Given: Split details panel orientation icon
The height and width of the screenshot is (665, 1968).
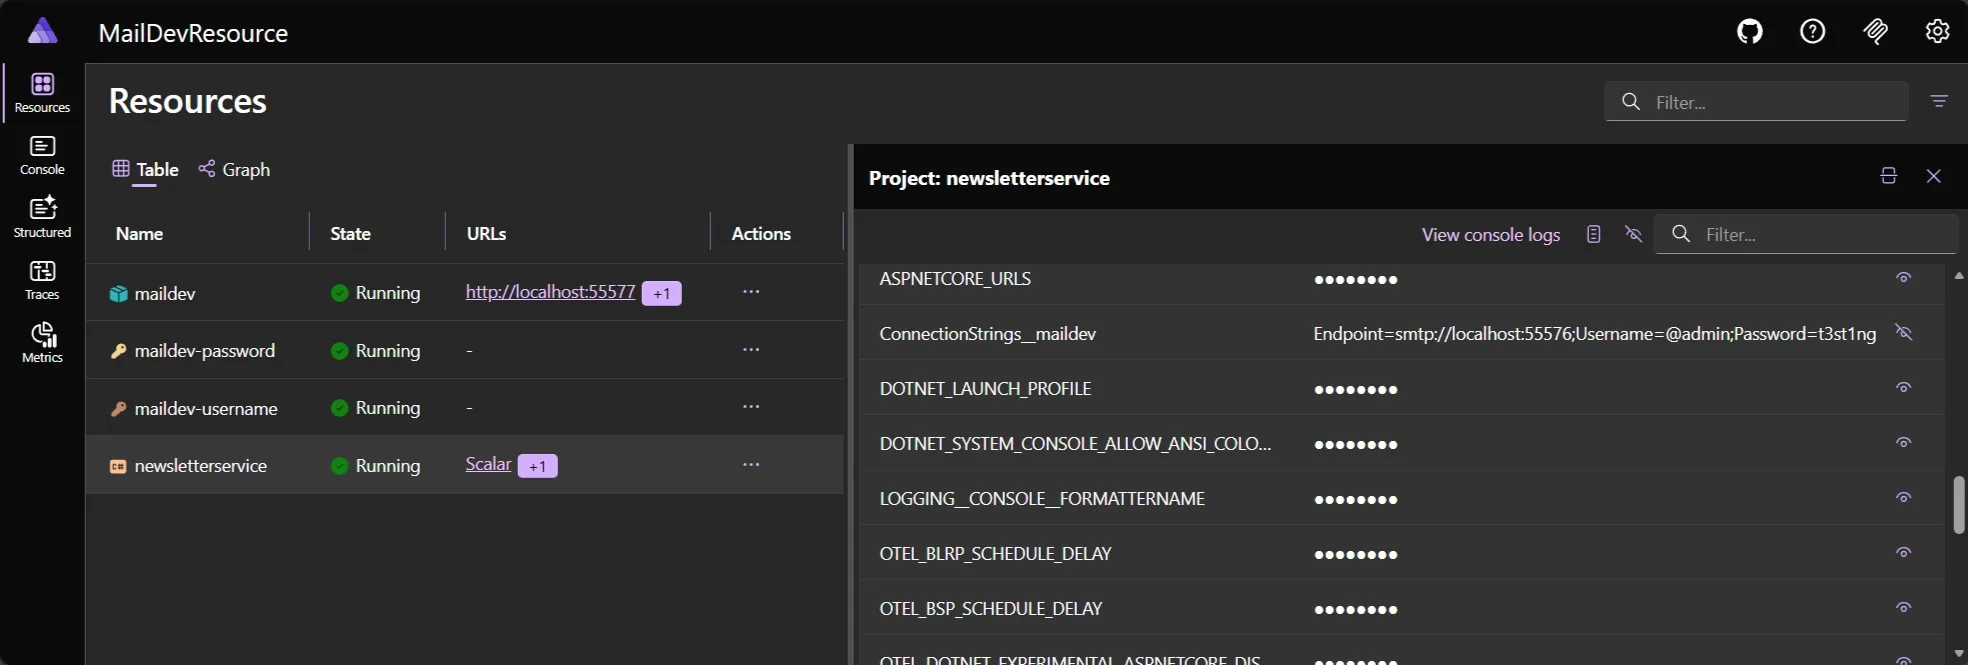Looking at the screenshot, I should pos(1888,176).
